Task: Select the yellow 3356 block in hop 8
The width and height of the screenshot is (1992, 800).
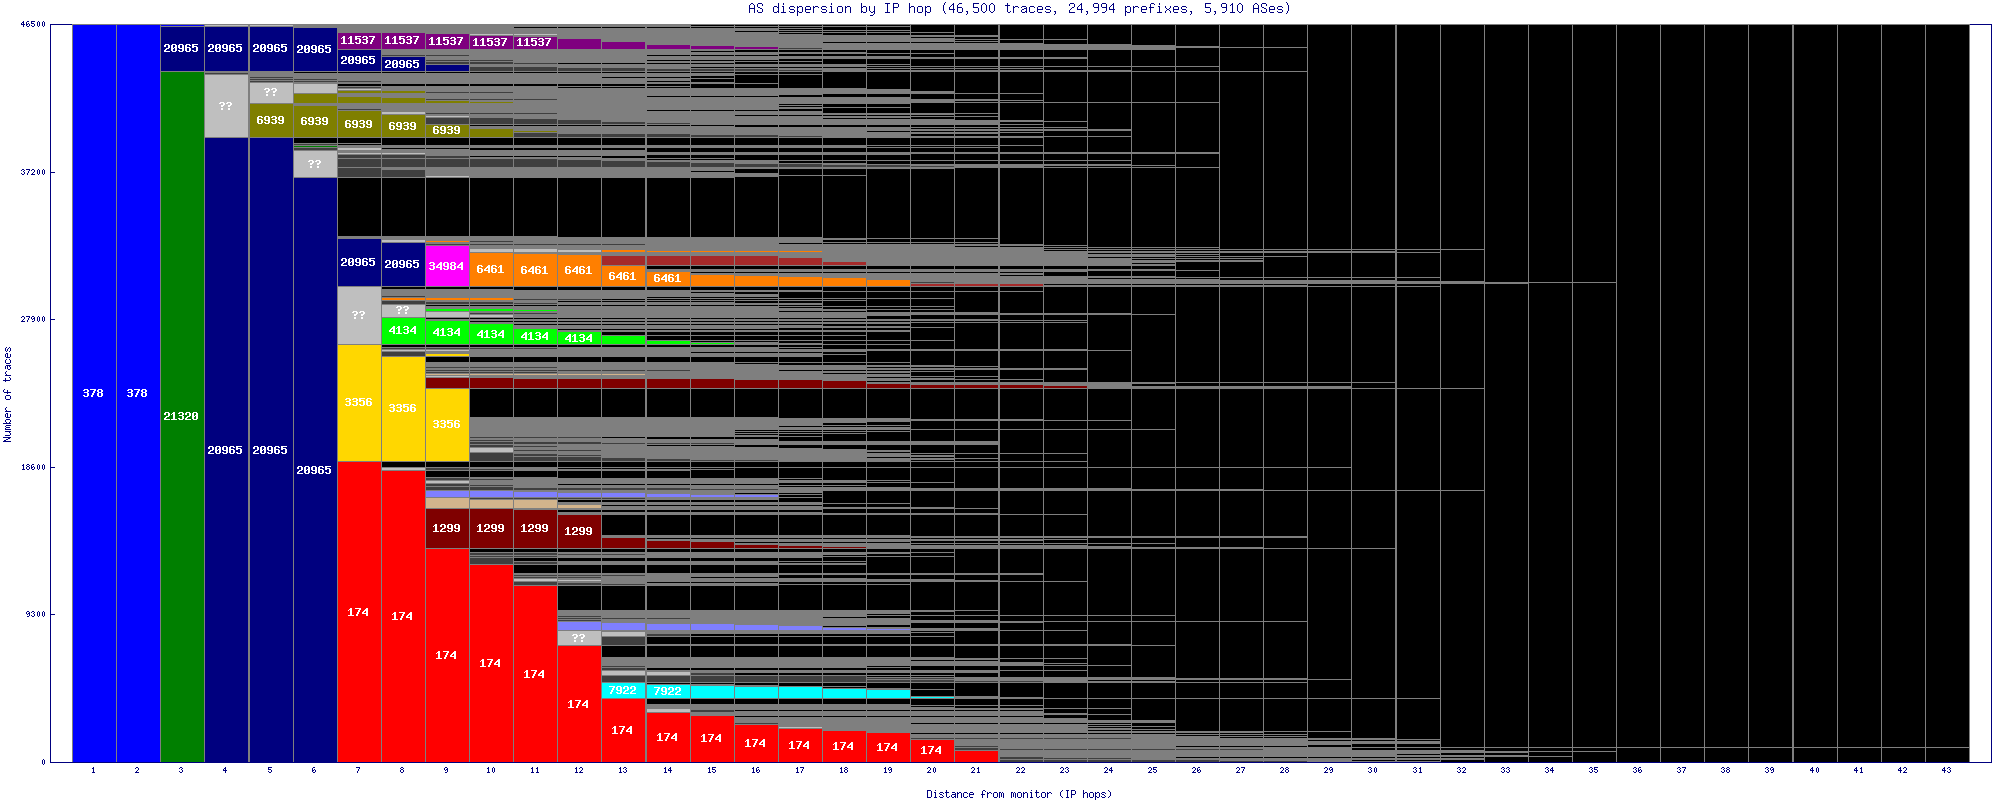Action: [402, 408]
